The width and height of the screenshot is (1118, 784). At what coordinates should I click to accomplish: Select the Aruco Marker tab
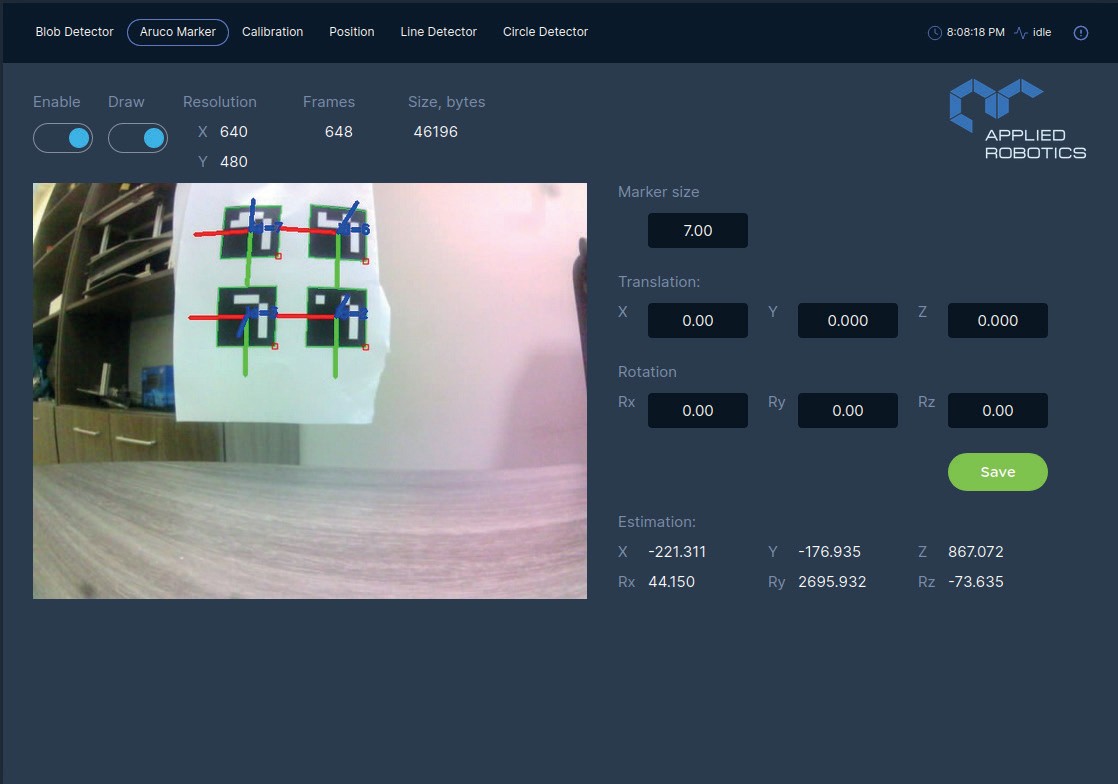[x=178, y=32]
